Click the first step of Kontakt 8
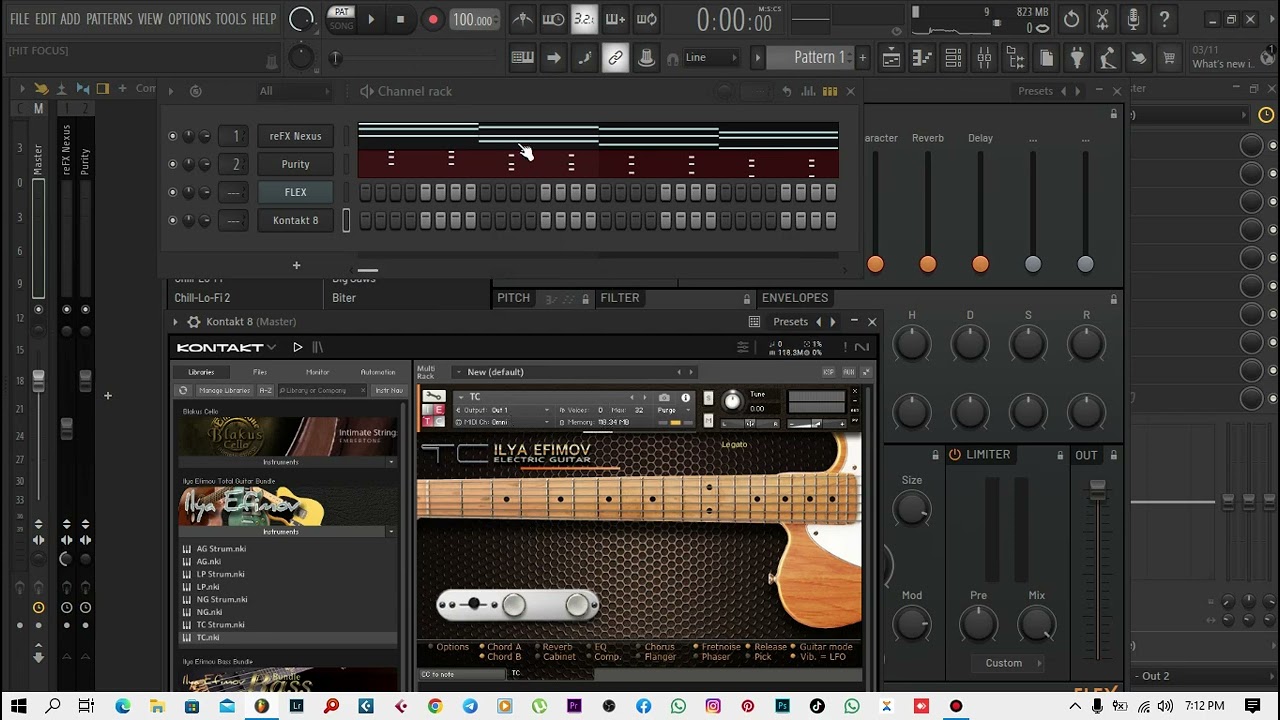The height and width of the screenshot is (720, 1280). tap(365, 220)
